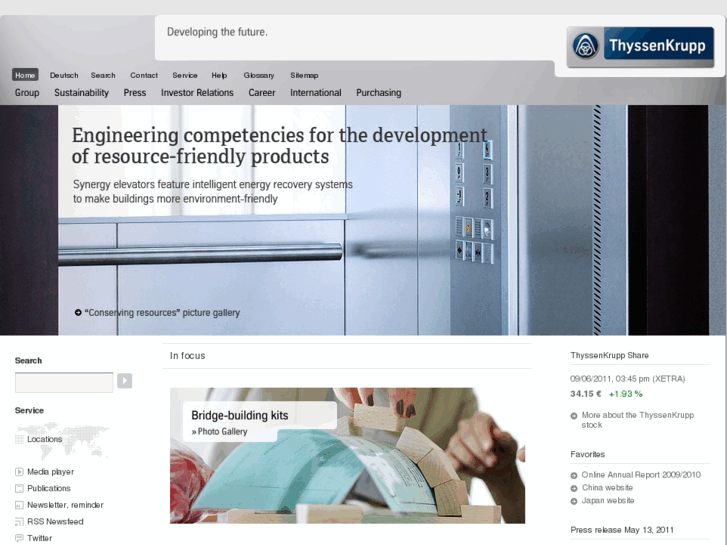Open the Career section
727x545 pixels.
(262, 93)
